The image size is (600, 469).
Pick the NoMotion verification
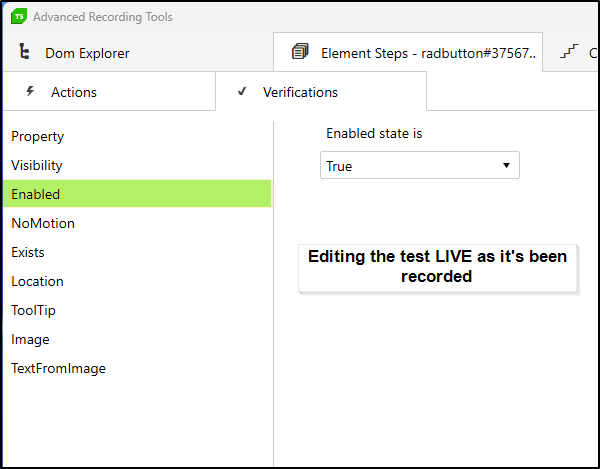coord(43,223)
